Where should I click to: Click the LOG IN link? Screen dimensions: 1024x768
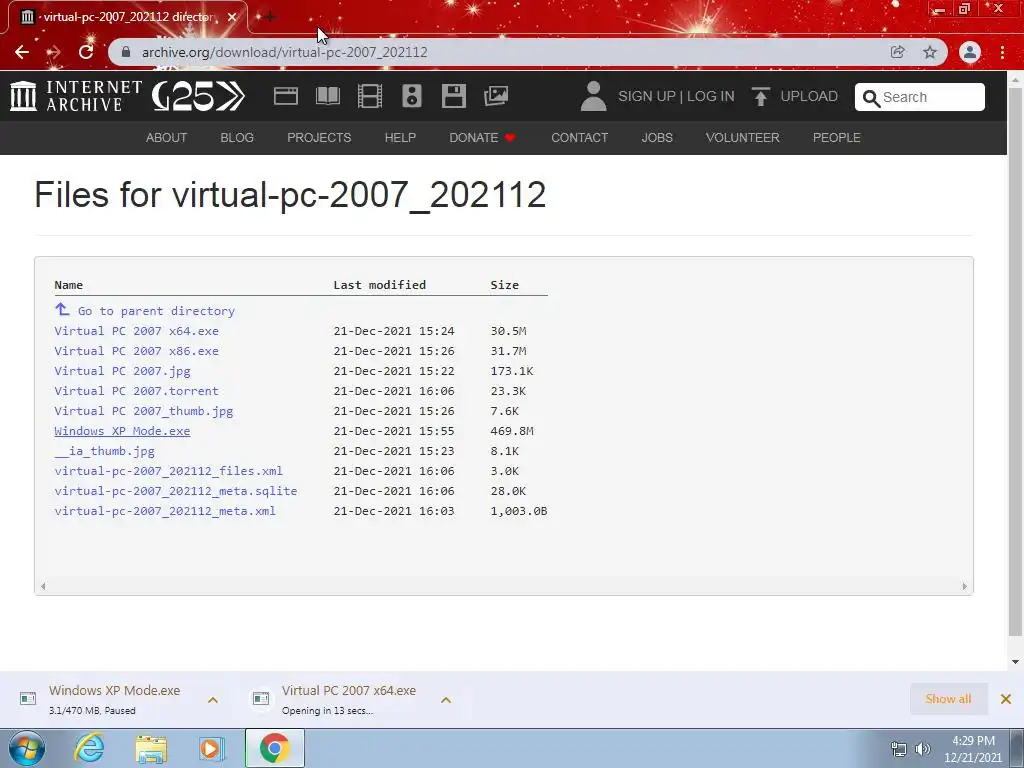[x=711, y=97]
